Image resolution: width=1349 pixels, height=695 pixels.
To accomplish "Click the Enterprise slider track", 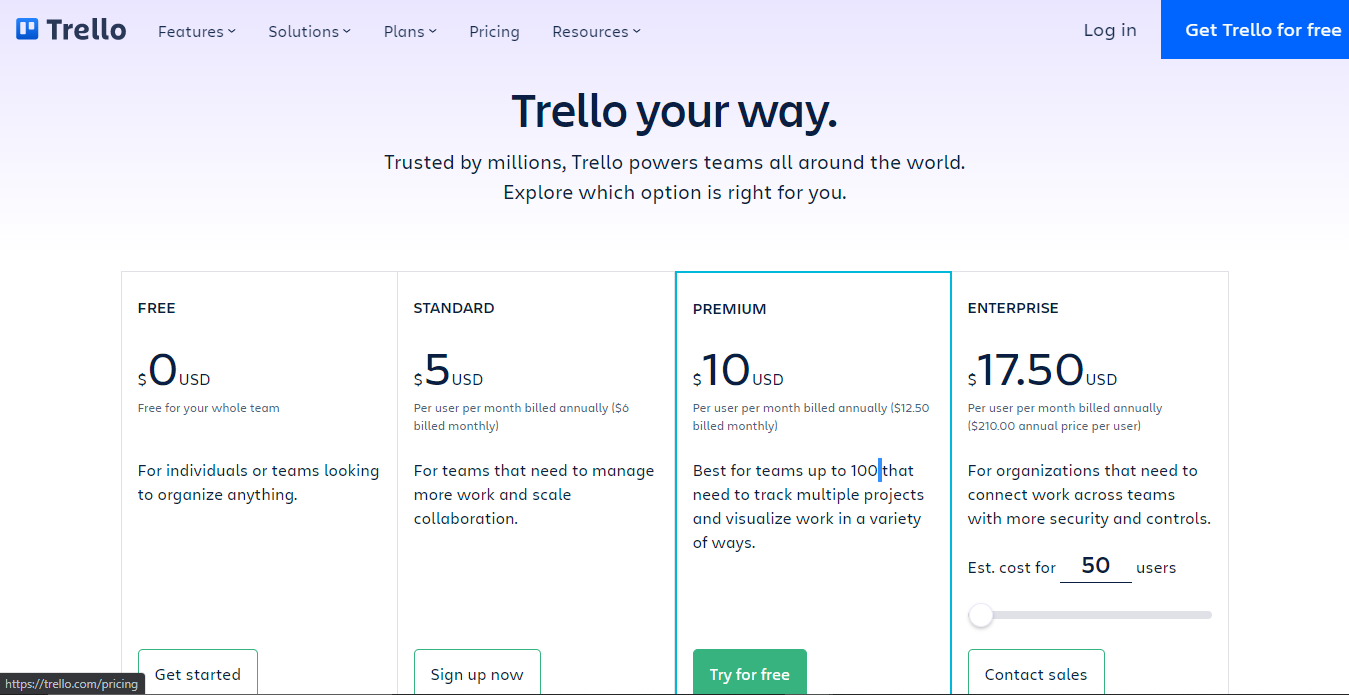I will click(x=1090, y=615).
